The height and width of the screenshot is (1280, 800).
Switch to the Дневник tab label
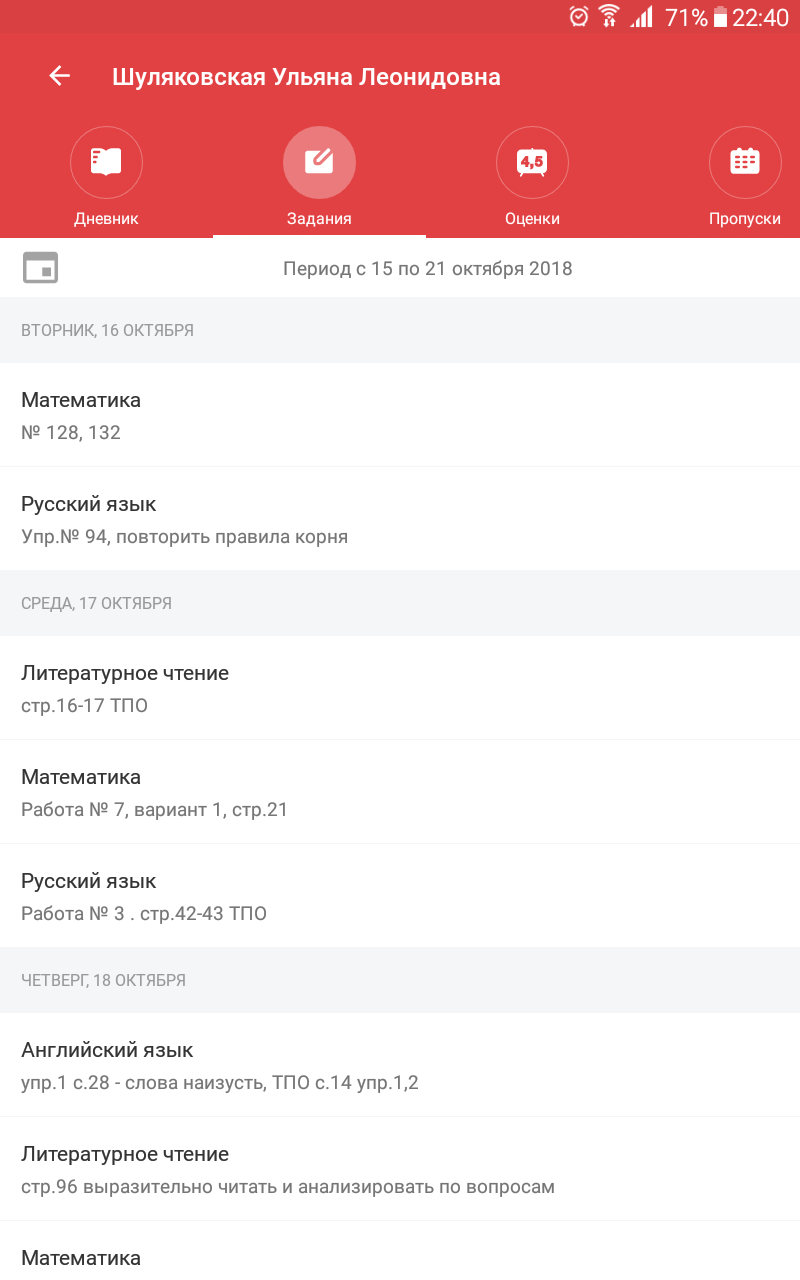tap(106, 219)
